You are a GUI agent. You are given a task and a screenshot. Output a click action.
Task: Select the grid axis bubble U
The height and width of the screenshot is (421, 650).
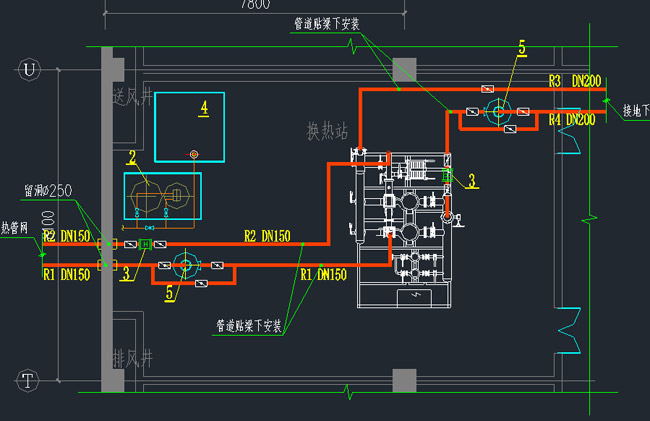coord(28,69)
